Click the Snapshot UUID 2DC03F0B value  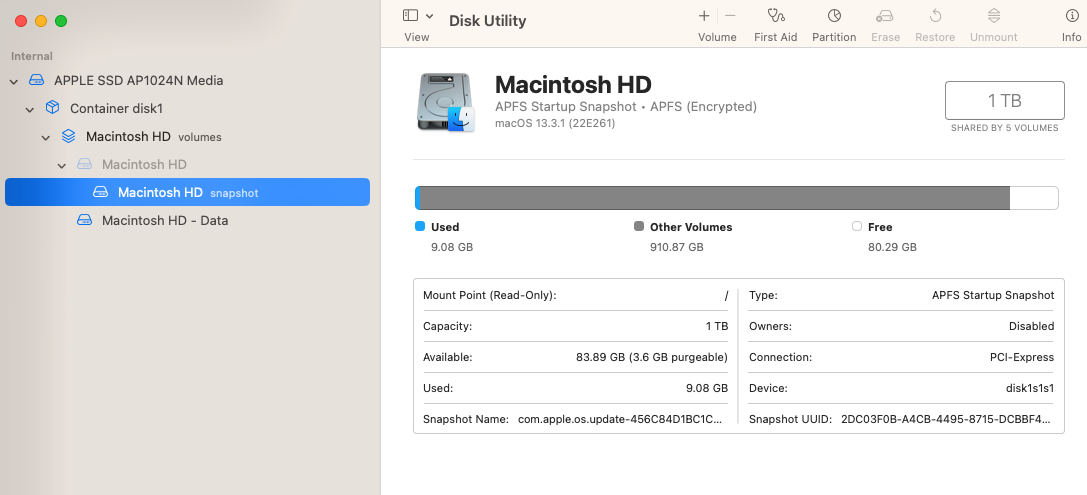[x=946, y=419]
